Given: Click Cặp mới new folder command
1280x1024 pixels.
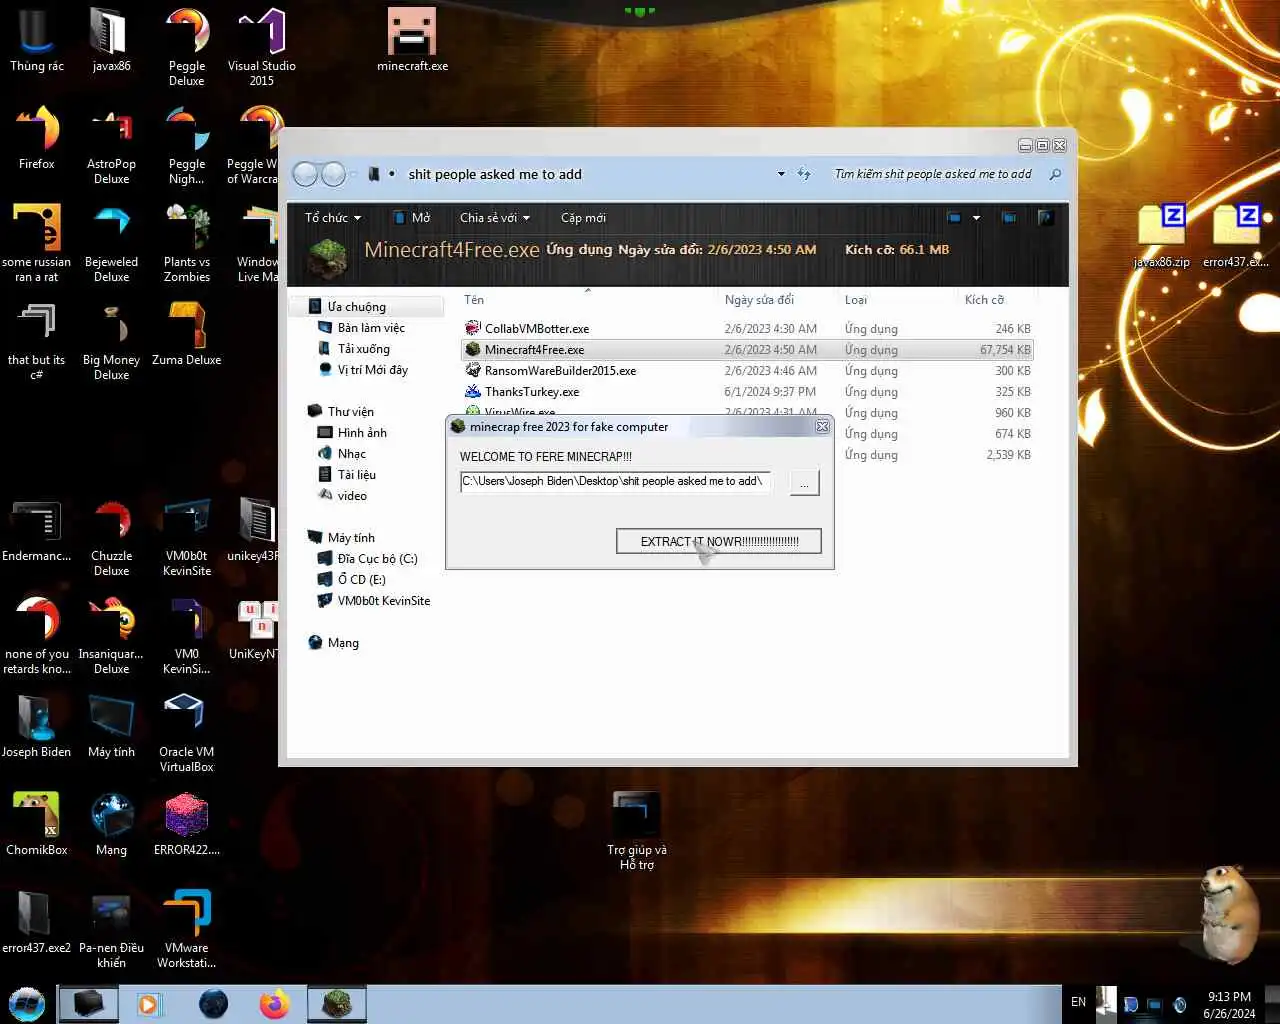Looking at the screenshot, I should 583,217.
